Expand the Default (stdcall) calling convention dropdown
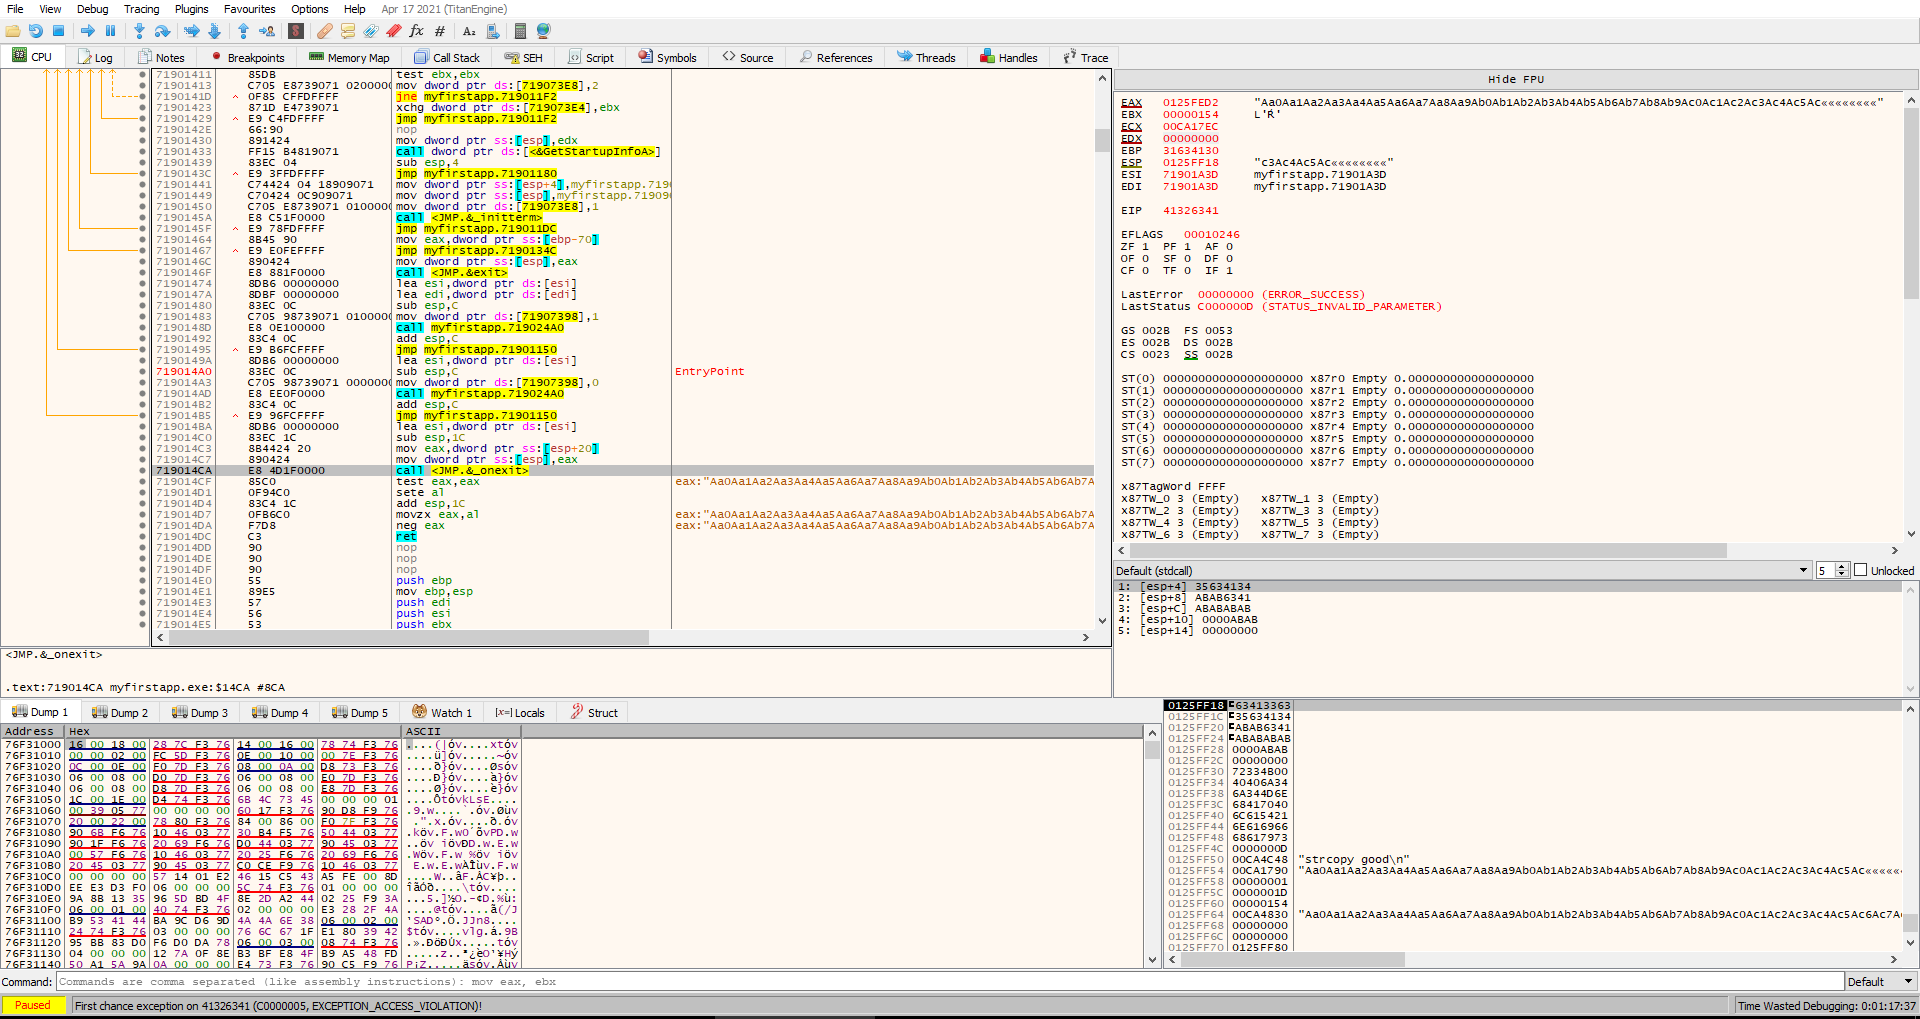Viewport: 1920px width, 1019px height. (x=1803, y=570)
